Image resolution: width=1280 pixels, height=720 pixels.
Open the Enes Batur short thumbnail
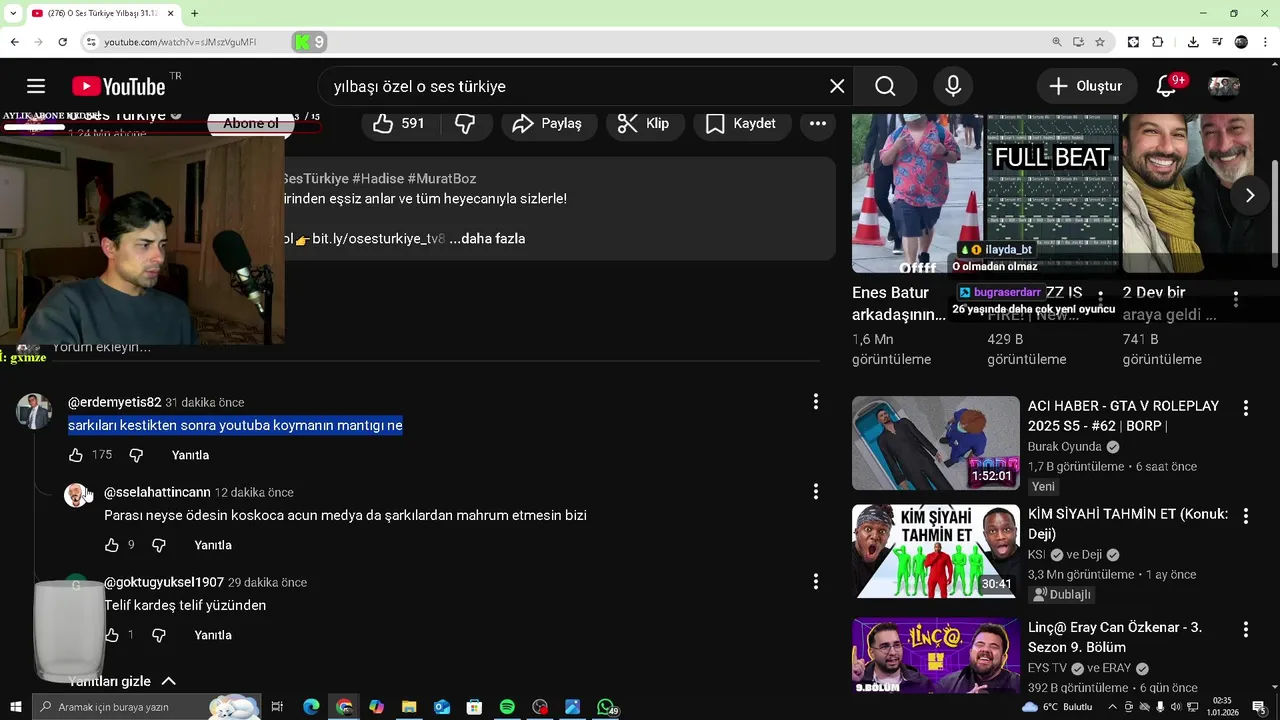(x=917, y=193)
